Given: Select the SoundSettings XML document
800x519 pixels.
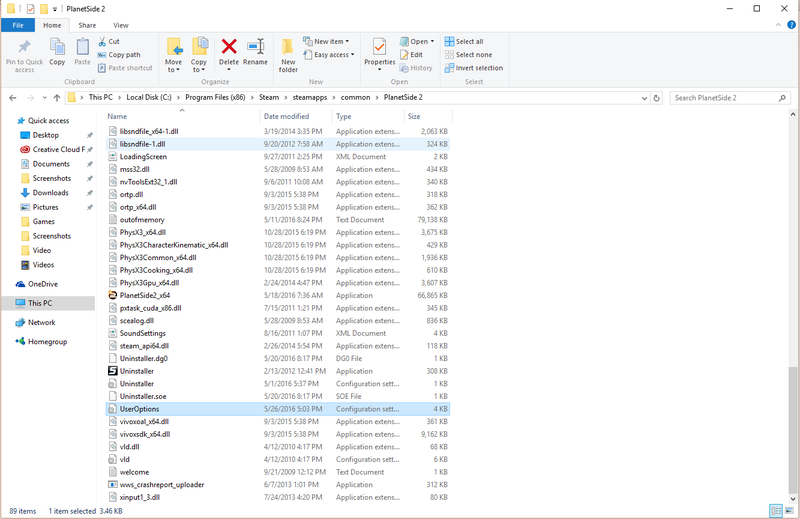Looking at the screenshot, I should click(278, 333).
